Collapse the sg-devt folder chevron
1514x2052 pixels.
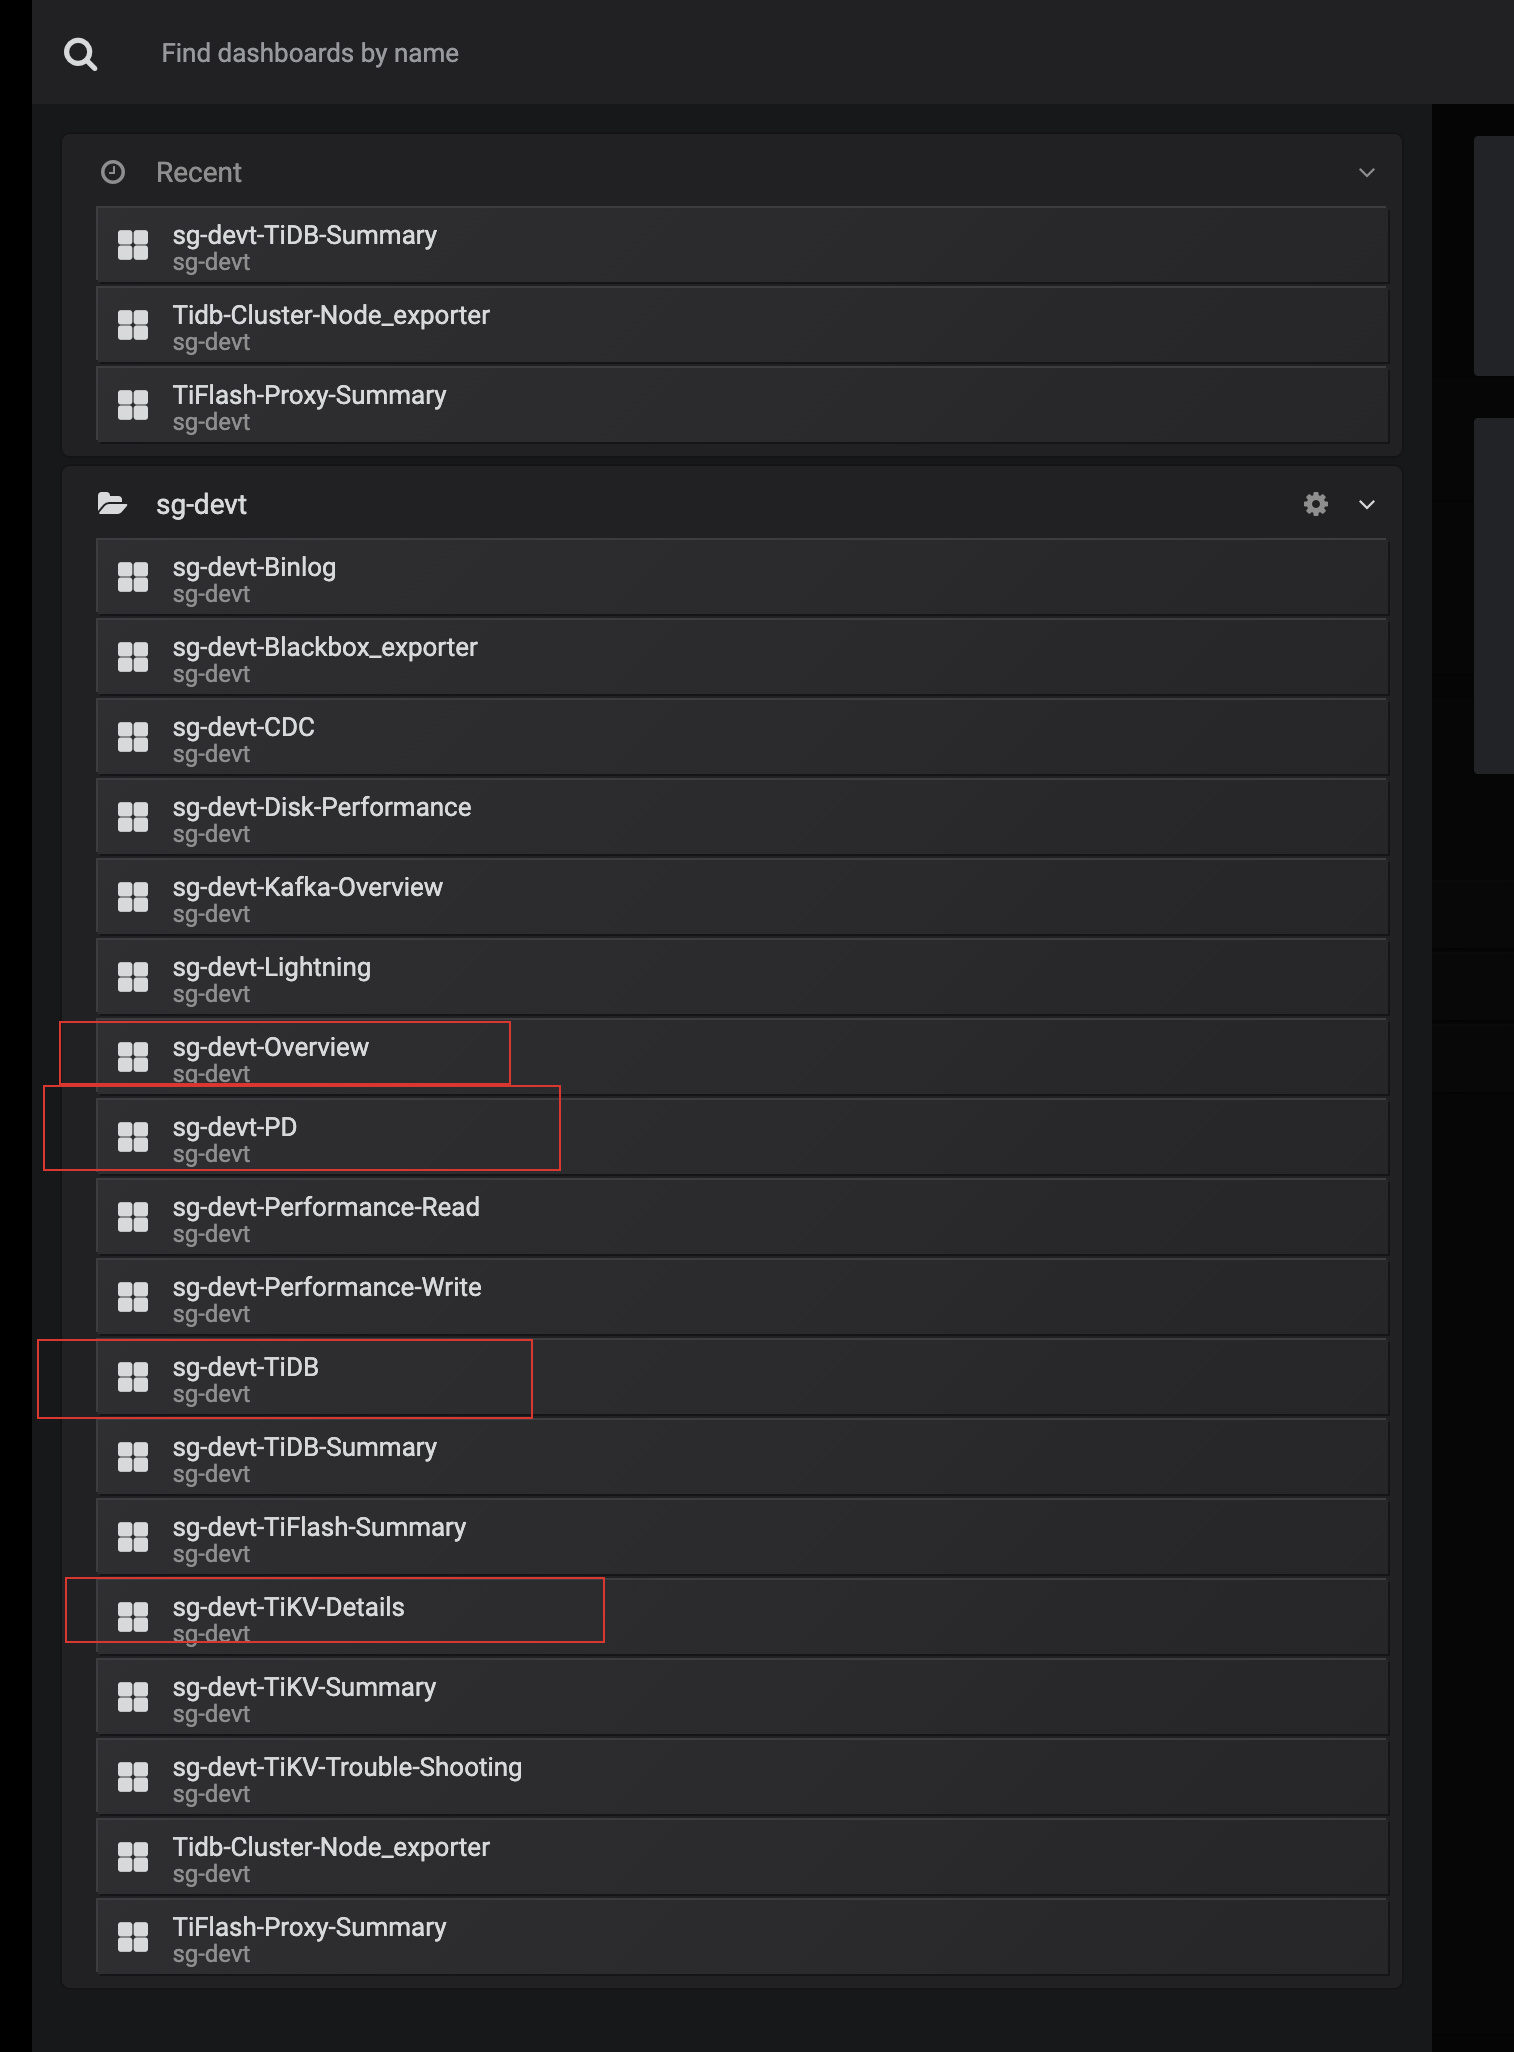[x=1366, y=504]
